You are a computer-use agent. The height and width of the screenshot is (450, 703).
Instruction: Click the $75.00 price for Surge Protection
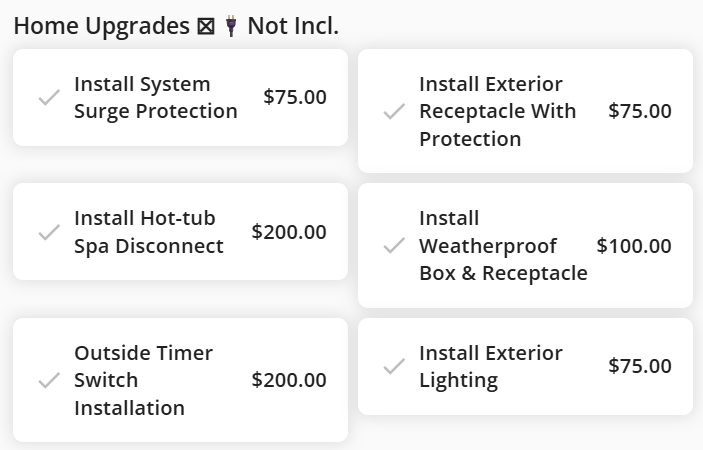(x=295, y=97)
